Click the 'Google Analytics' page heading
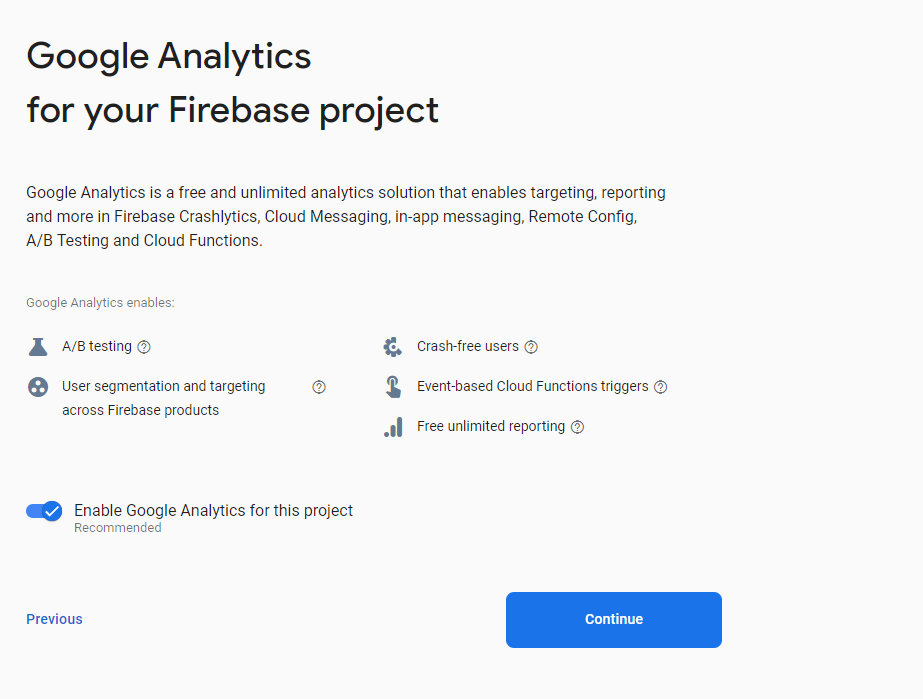923x699 pixels. click(169, 56)
